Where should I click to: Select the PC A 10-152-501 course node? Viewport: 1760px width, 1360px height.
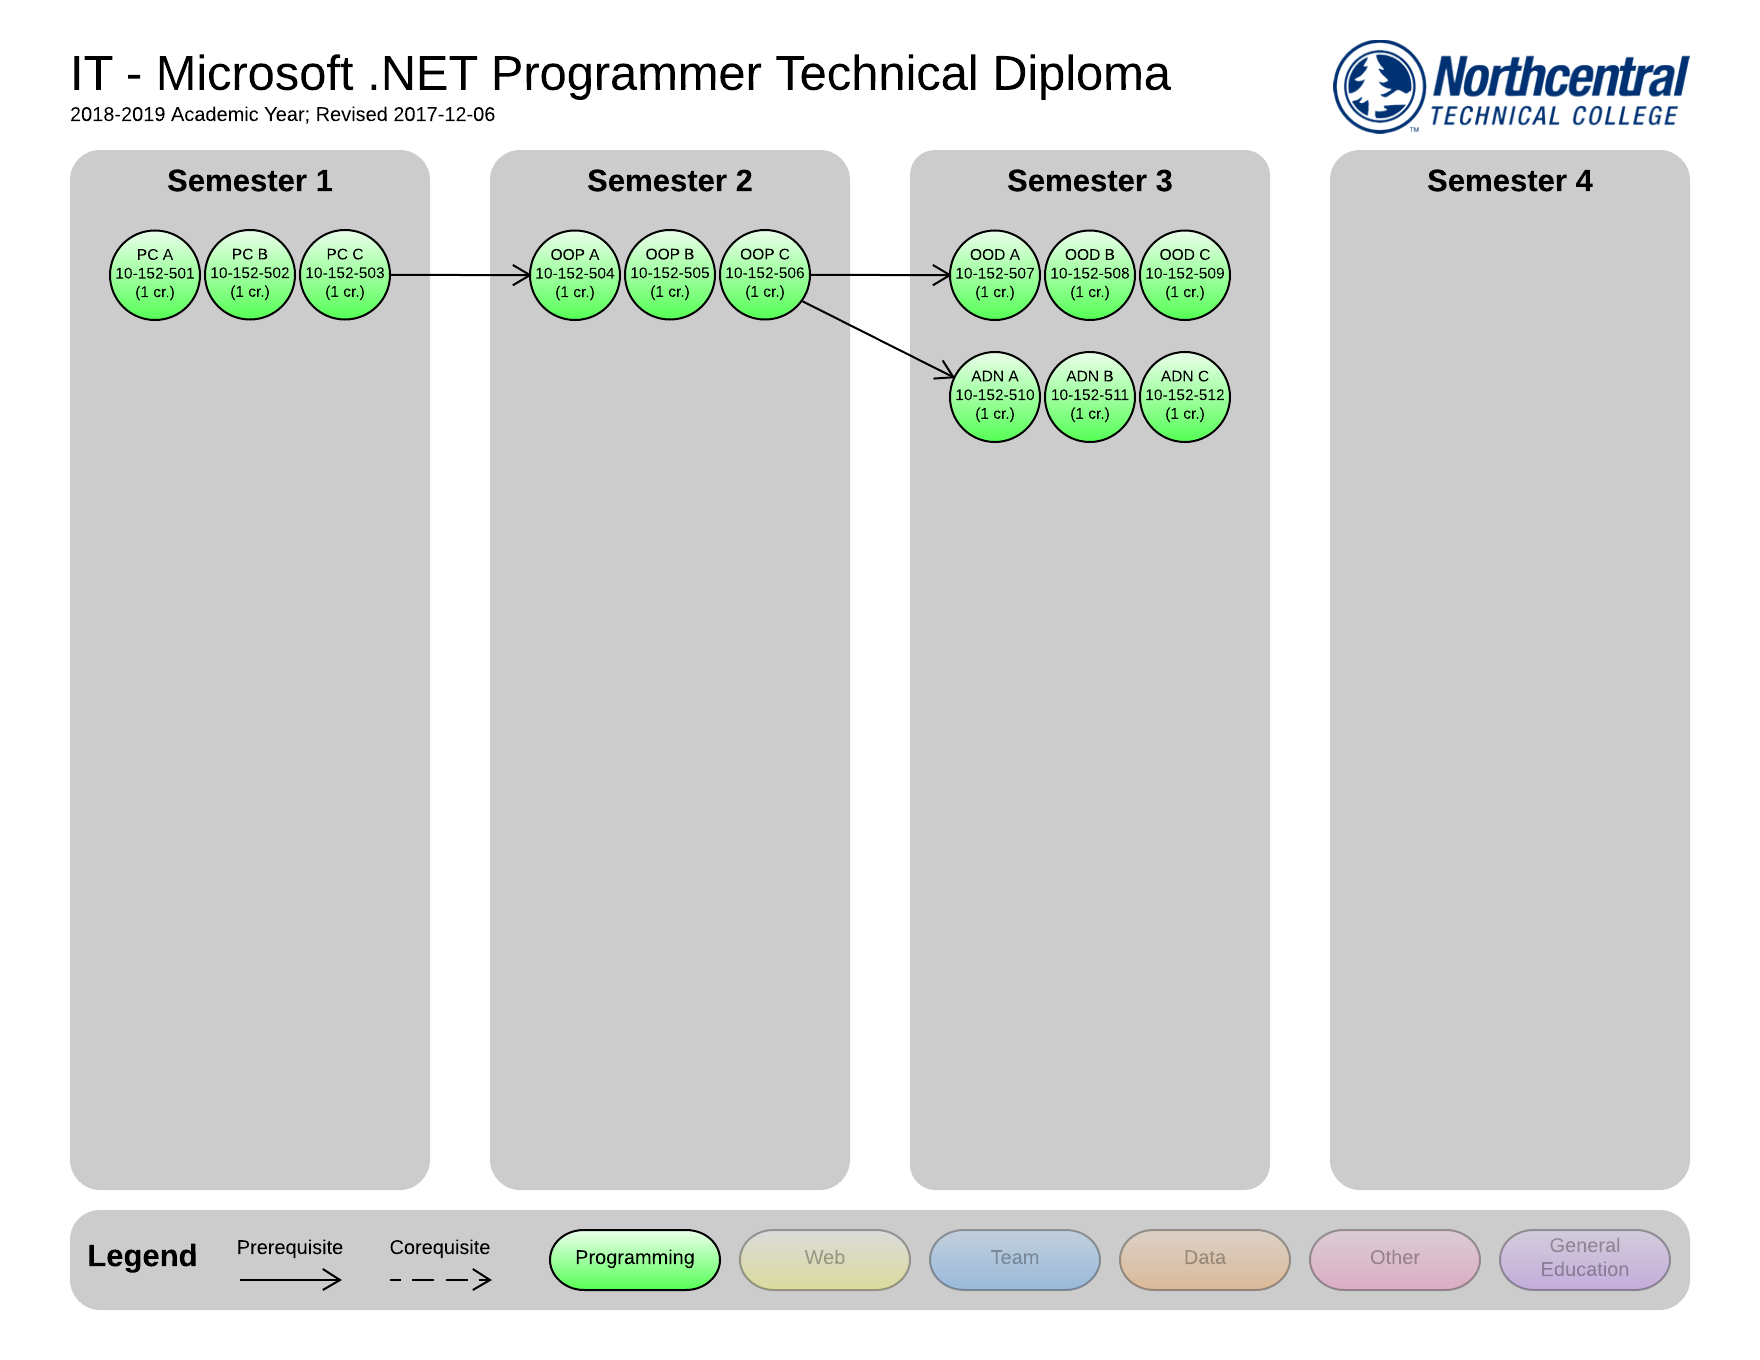click(x=155, y=275)
